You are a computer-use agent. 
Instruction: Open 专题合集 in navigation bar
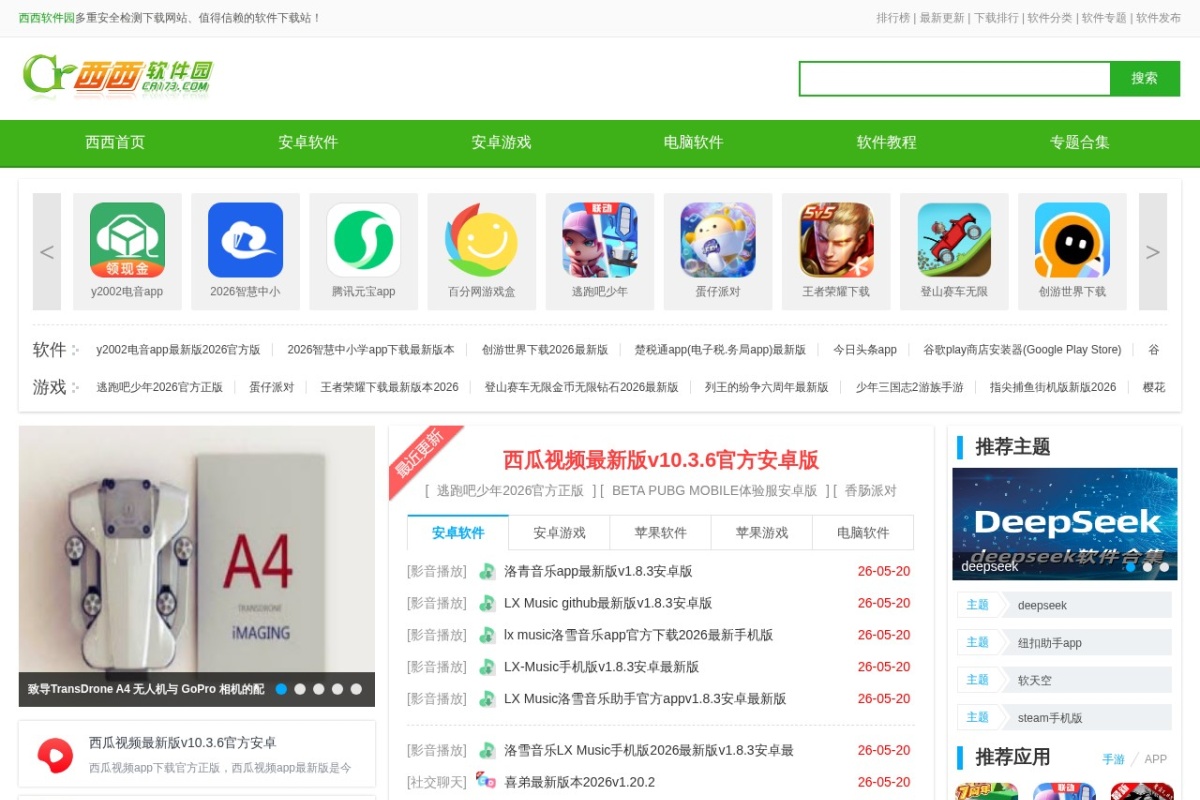(x=1079, y=142)
